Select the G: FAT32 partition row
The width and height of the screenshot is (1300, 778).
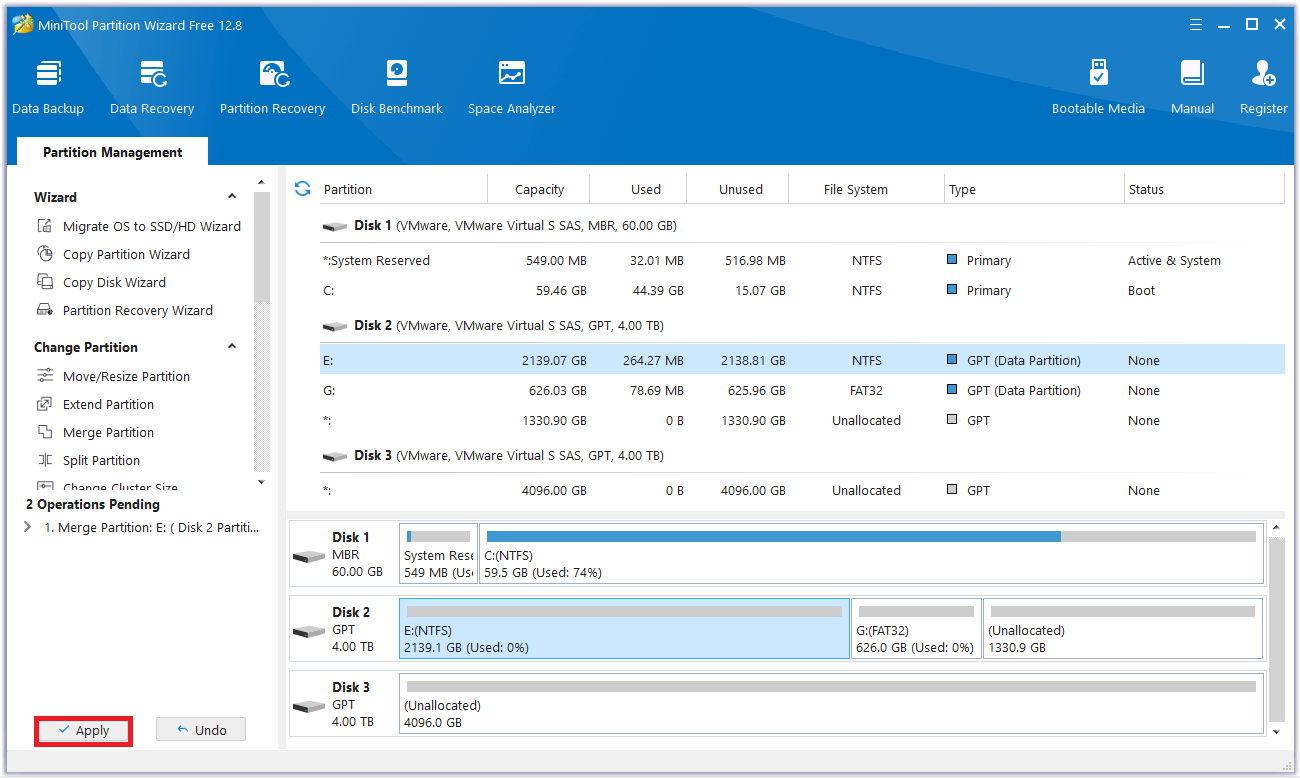point(802,390)
